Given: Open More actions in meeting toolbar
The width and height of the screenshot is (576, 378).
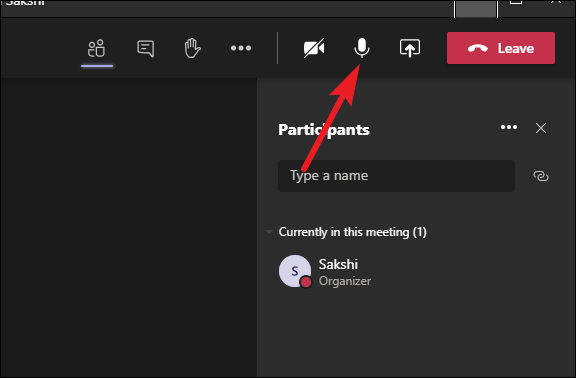Looking at the screenshot, I should tap(241, 48).
